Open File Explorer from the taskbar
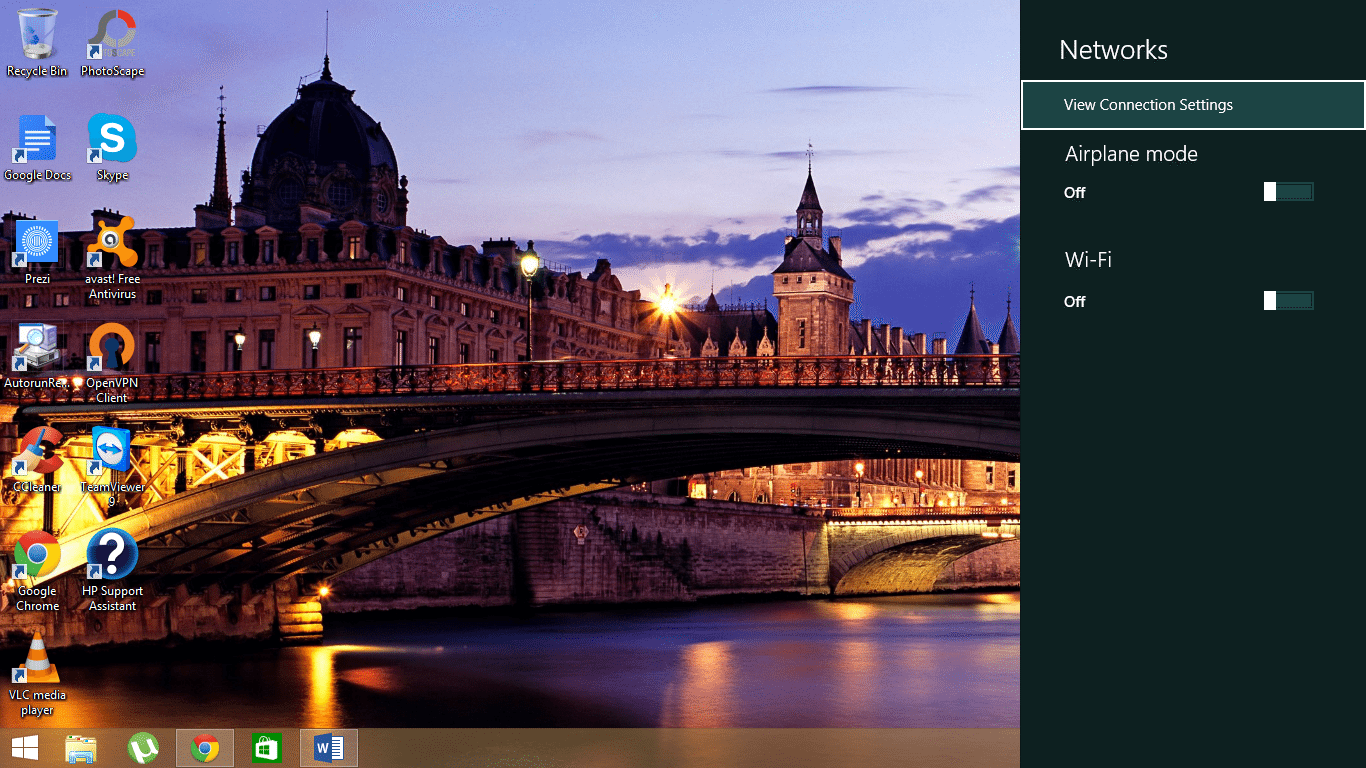Viewport: 1366px width, 768px height. 81,748
